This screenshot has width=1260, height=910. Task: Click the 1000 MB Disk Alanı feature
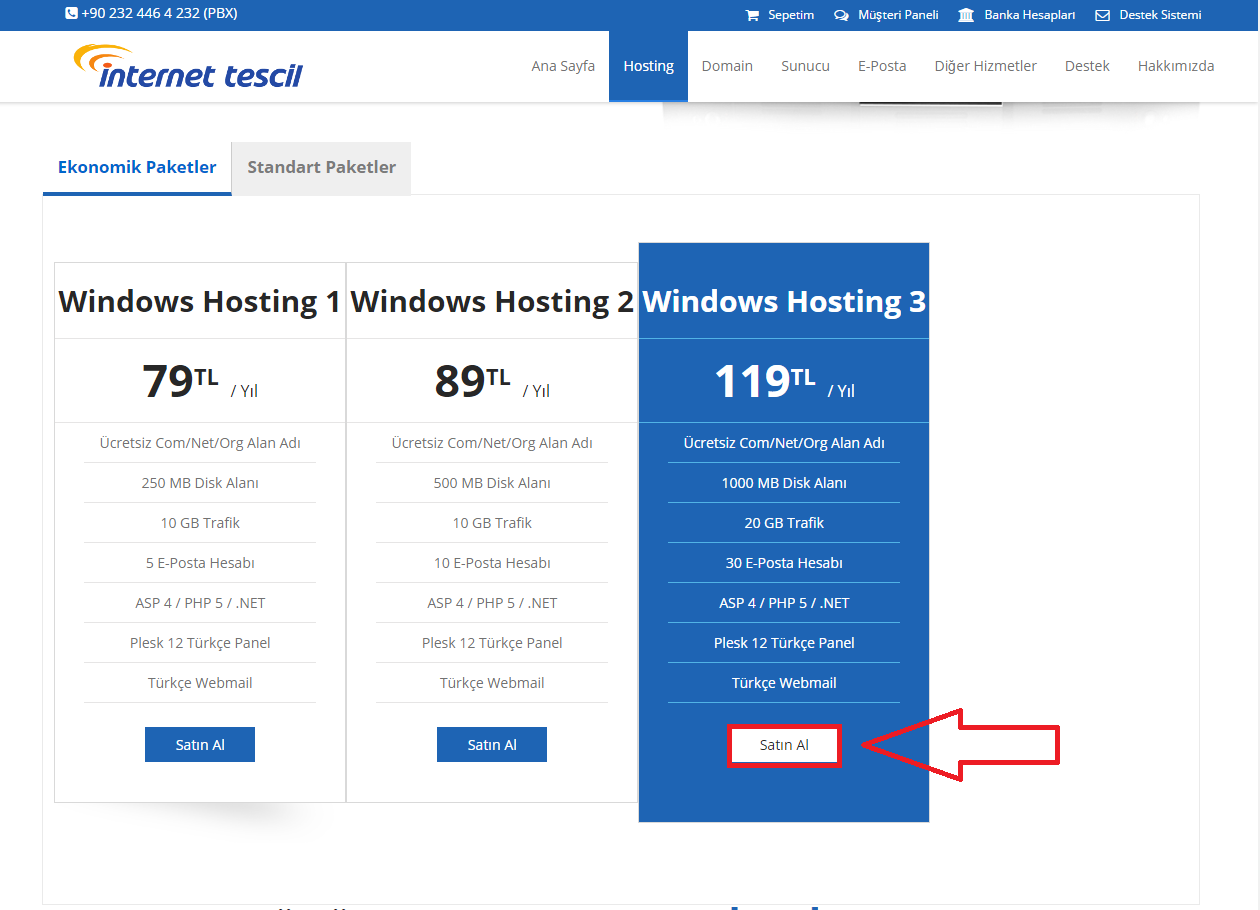point(784,483)
